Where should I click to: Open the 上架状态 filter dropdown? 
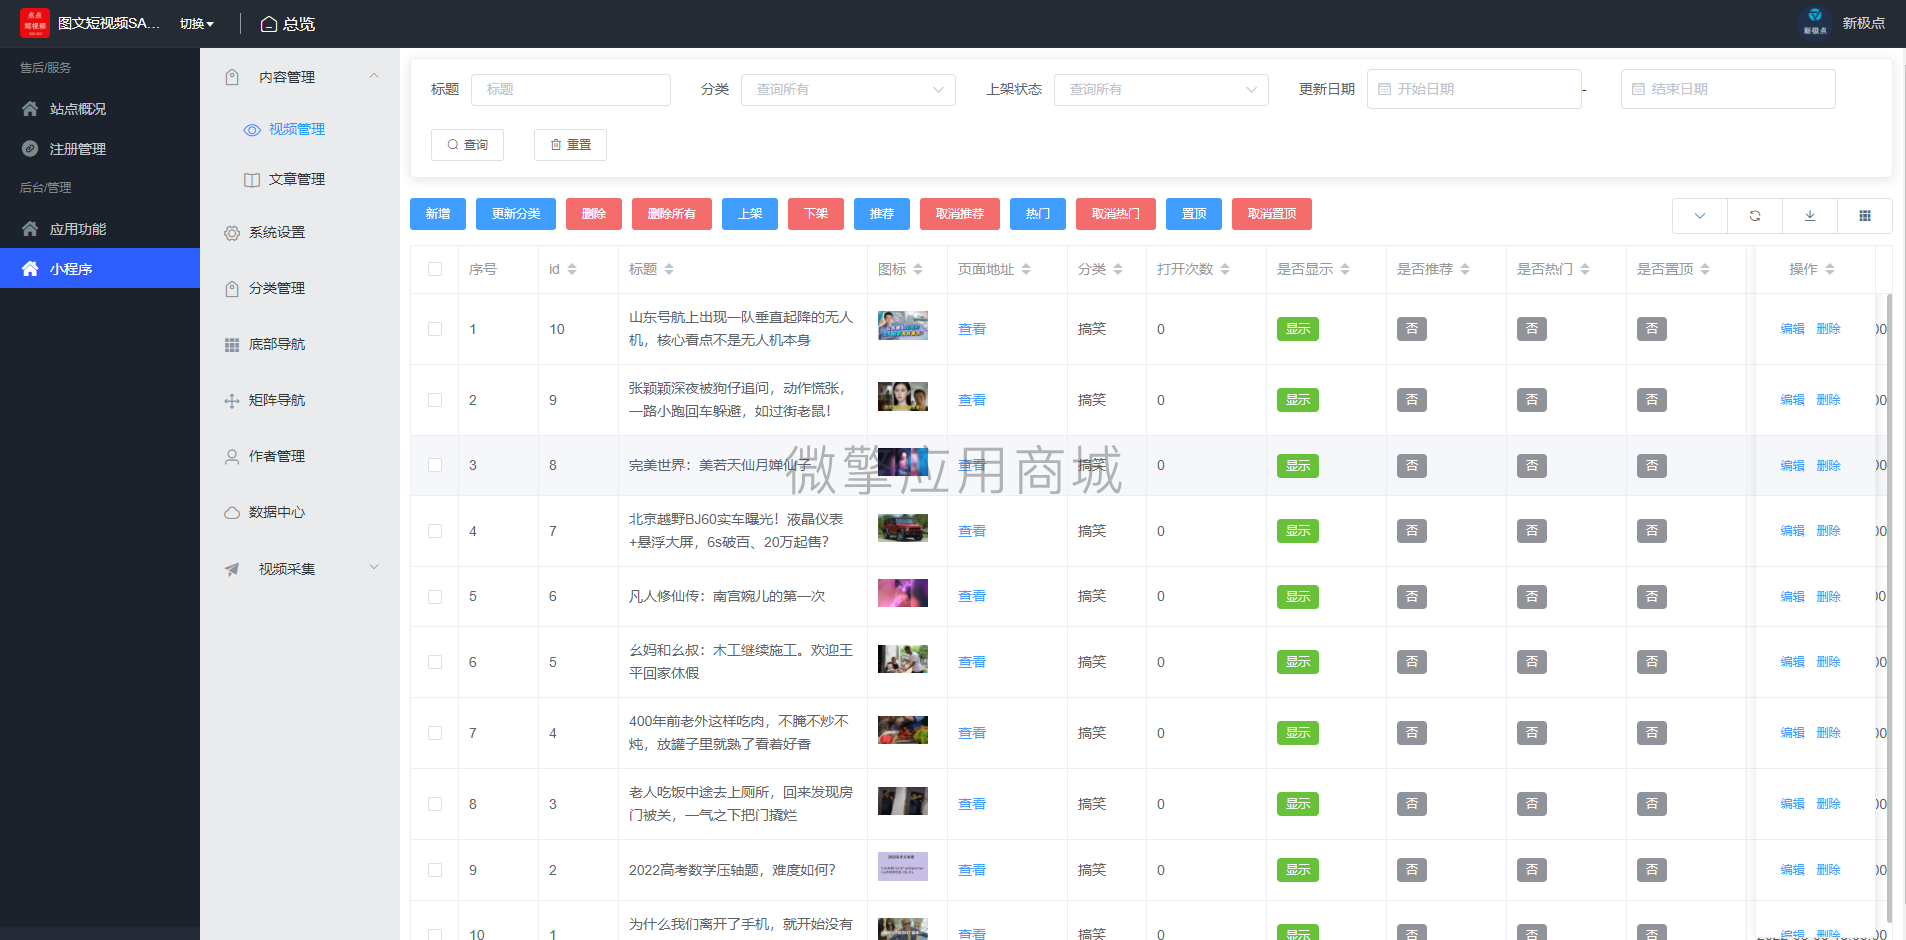point(1161,89)
